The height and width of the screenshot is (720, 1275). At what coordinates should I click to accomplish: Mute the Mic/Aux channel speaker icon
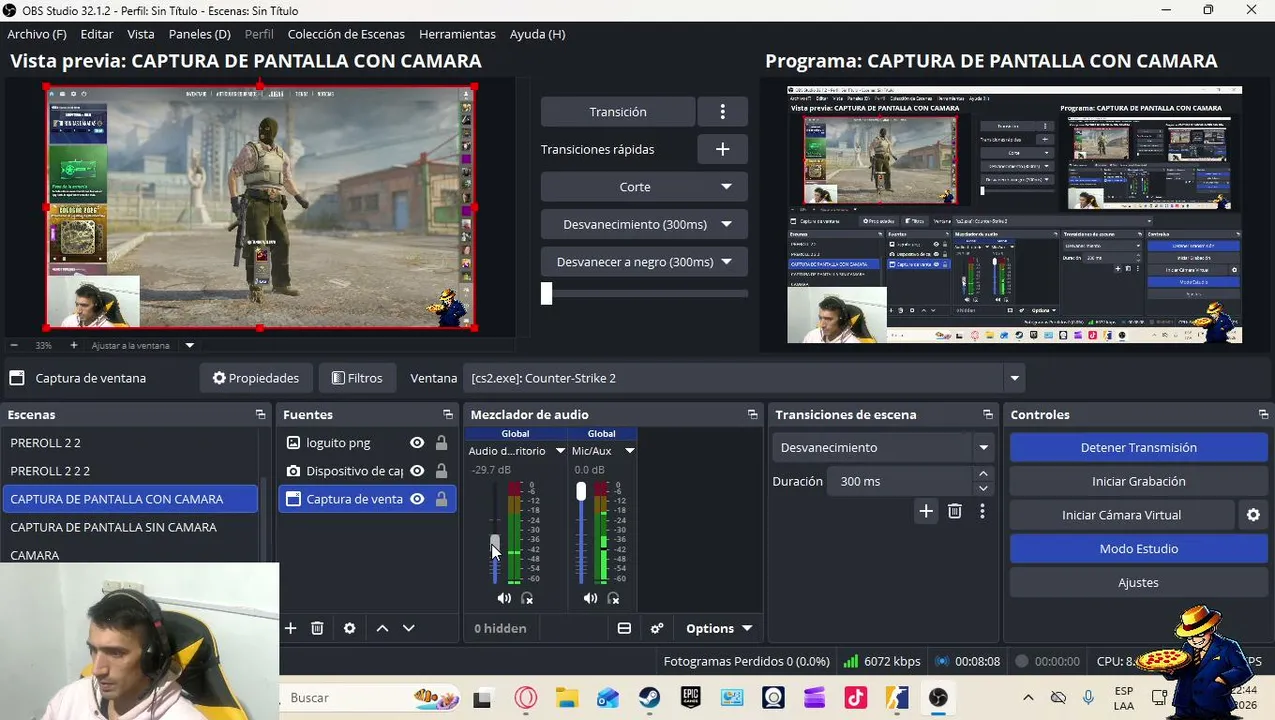(590, 598)
